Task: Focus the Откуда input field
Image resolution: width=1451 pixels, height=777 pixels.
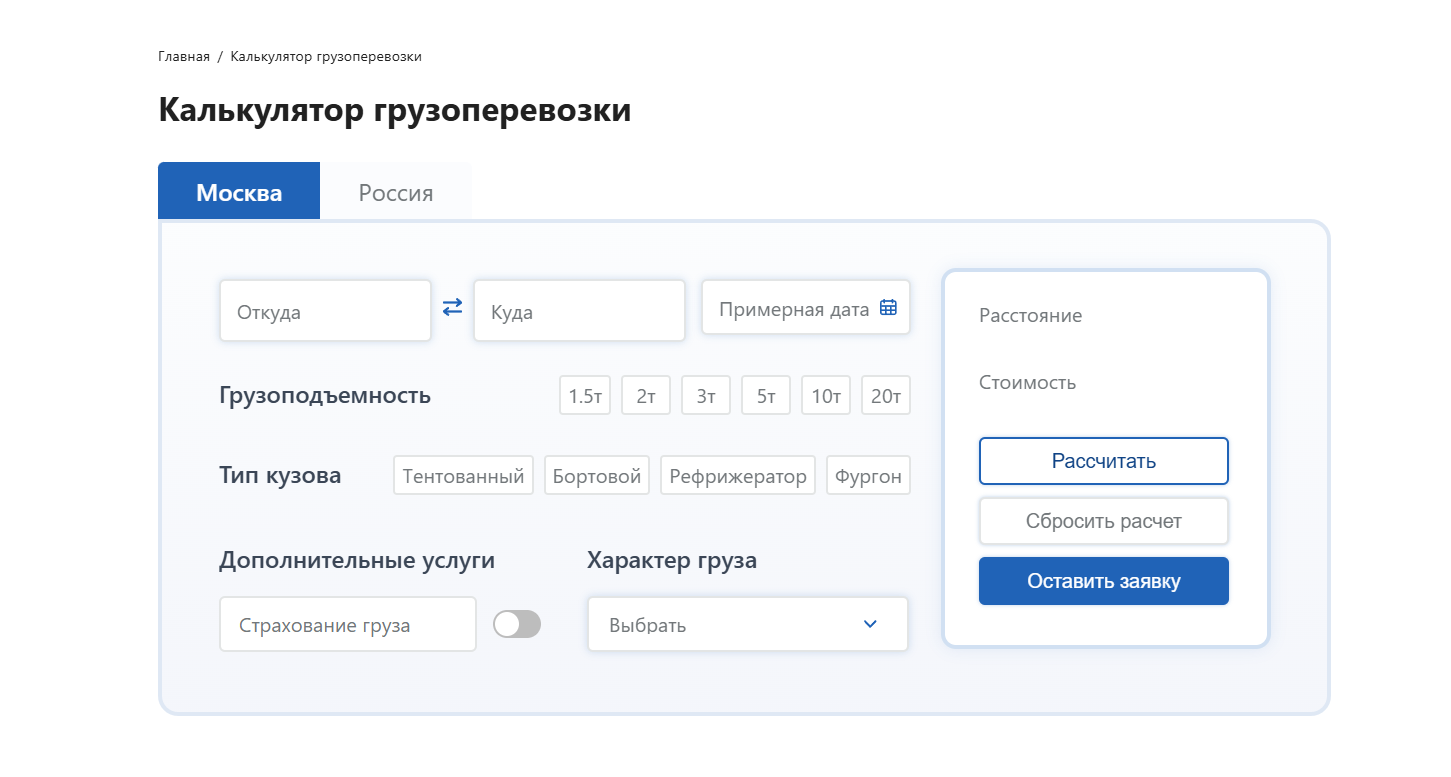Action: pos(325,312)
